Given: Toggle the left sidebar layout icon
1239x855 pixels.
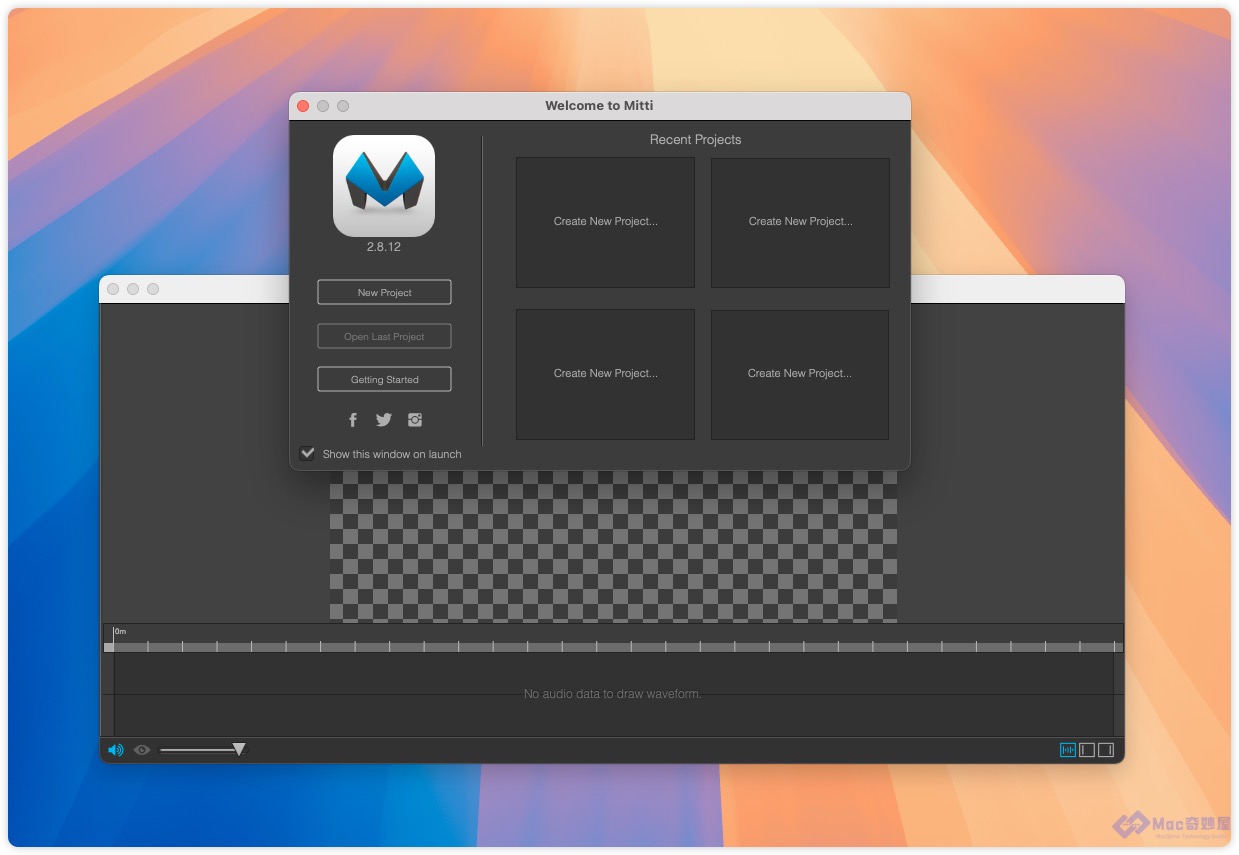Looking at the screenshot, I should (1087, 750).
